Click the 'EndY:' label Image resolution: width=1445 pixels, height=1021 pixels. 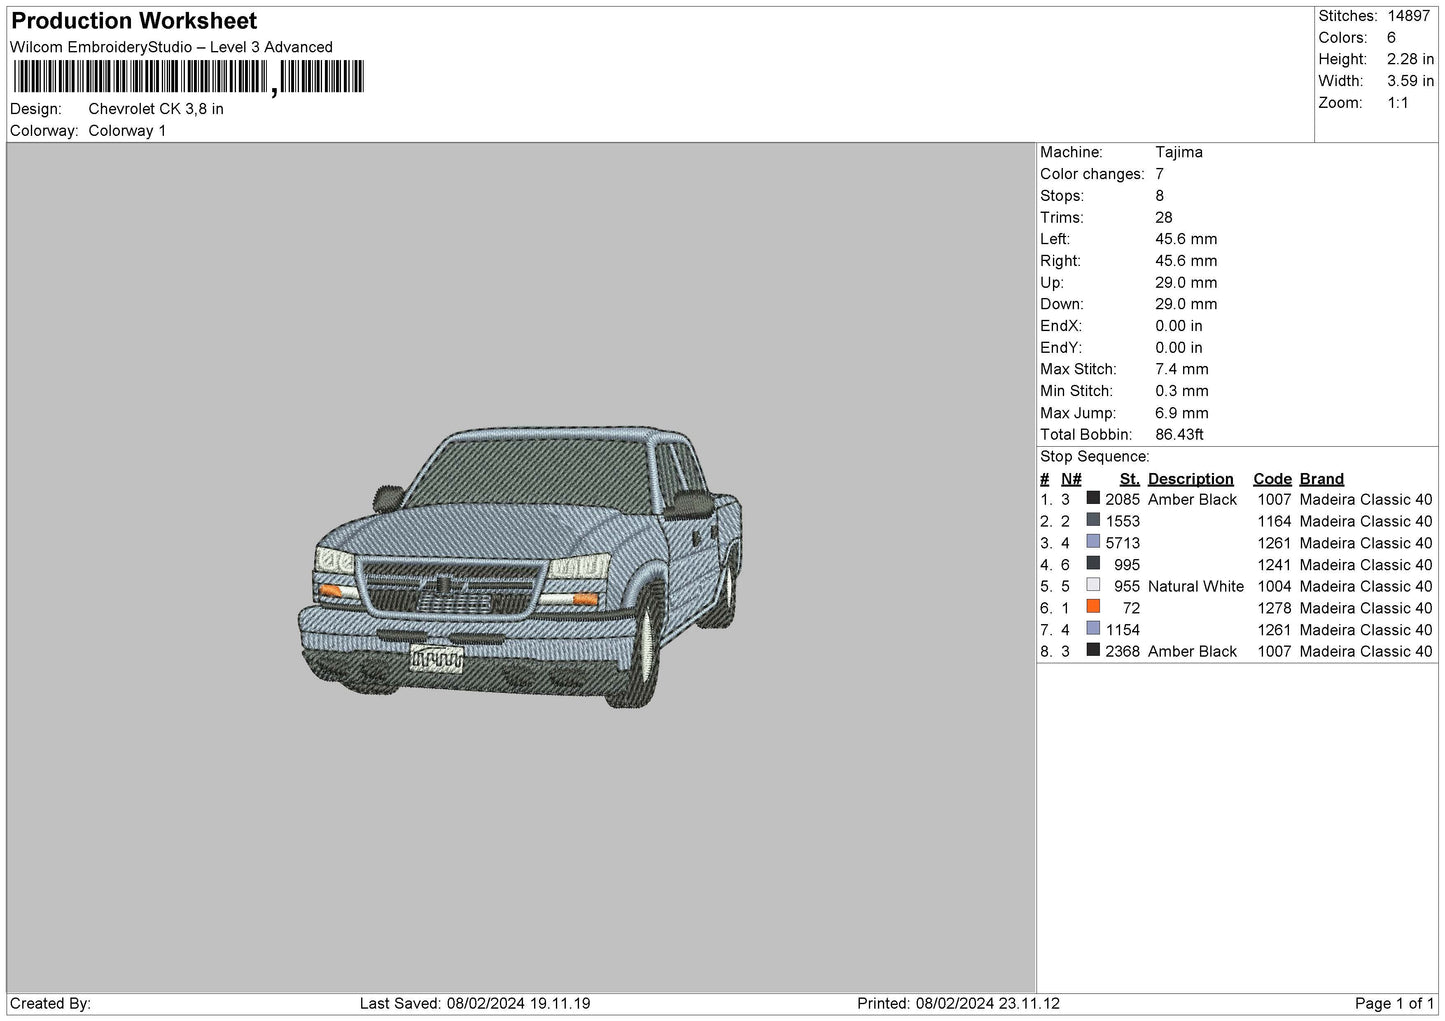[1060, 348]
